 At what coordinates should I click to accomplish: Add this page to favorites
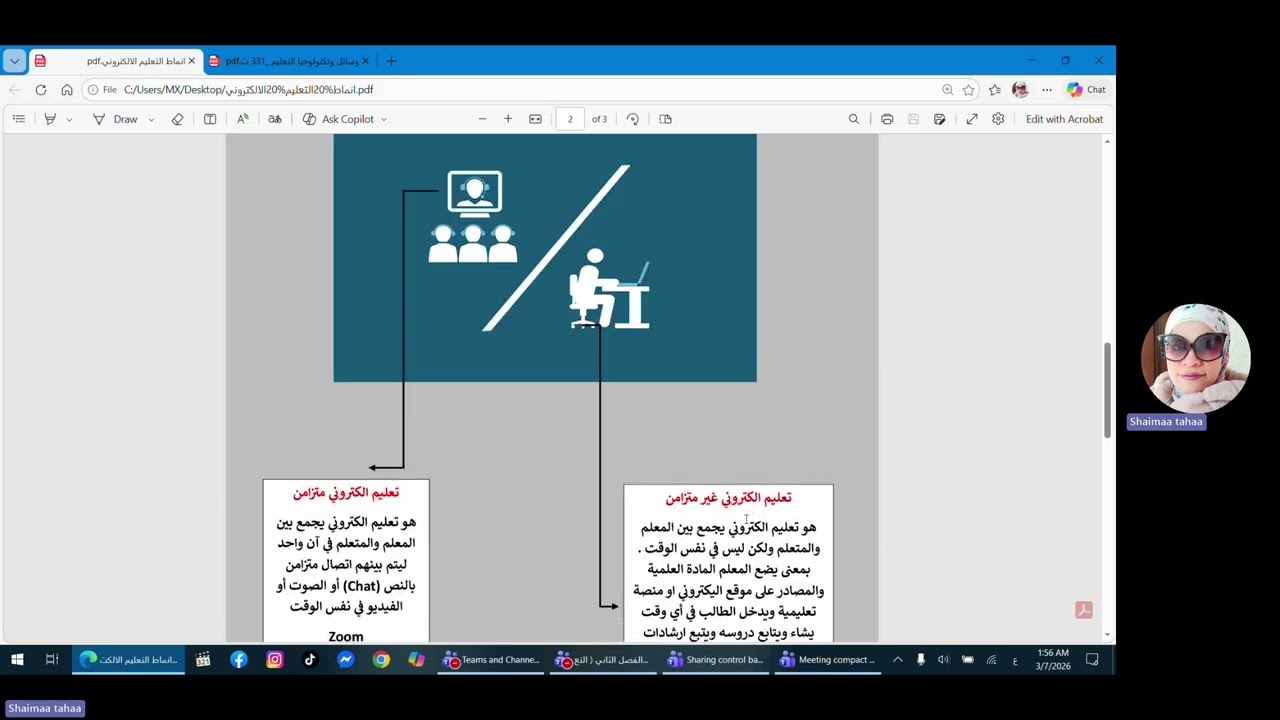[969, 90]
